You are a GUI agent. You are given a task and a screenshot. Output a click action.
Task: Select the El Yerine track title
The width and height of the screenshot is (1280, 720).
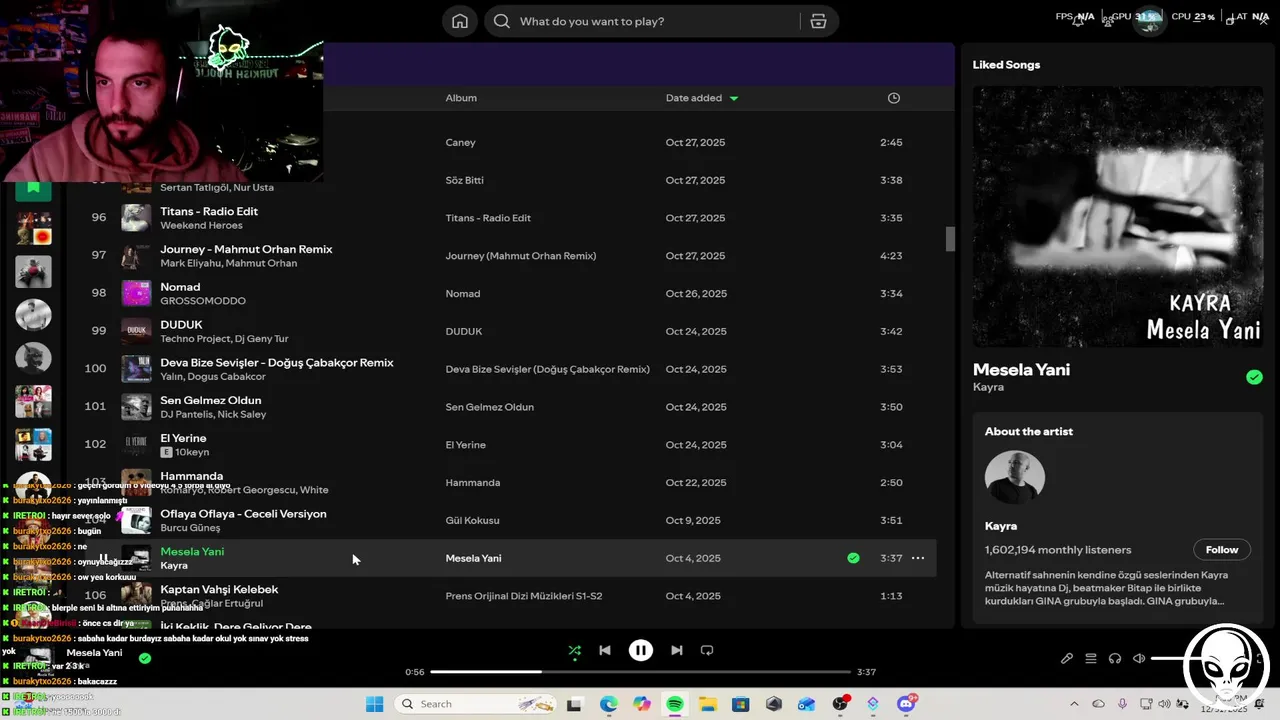tap(183, 438)
